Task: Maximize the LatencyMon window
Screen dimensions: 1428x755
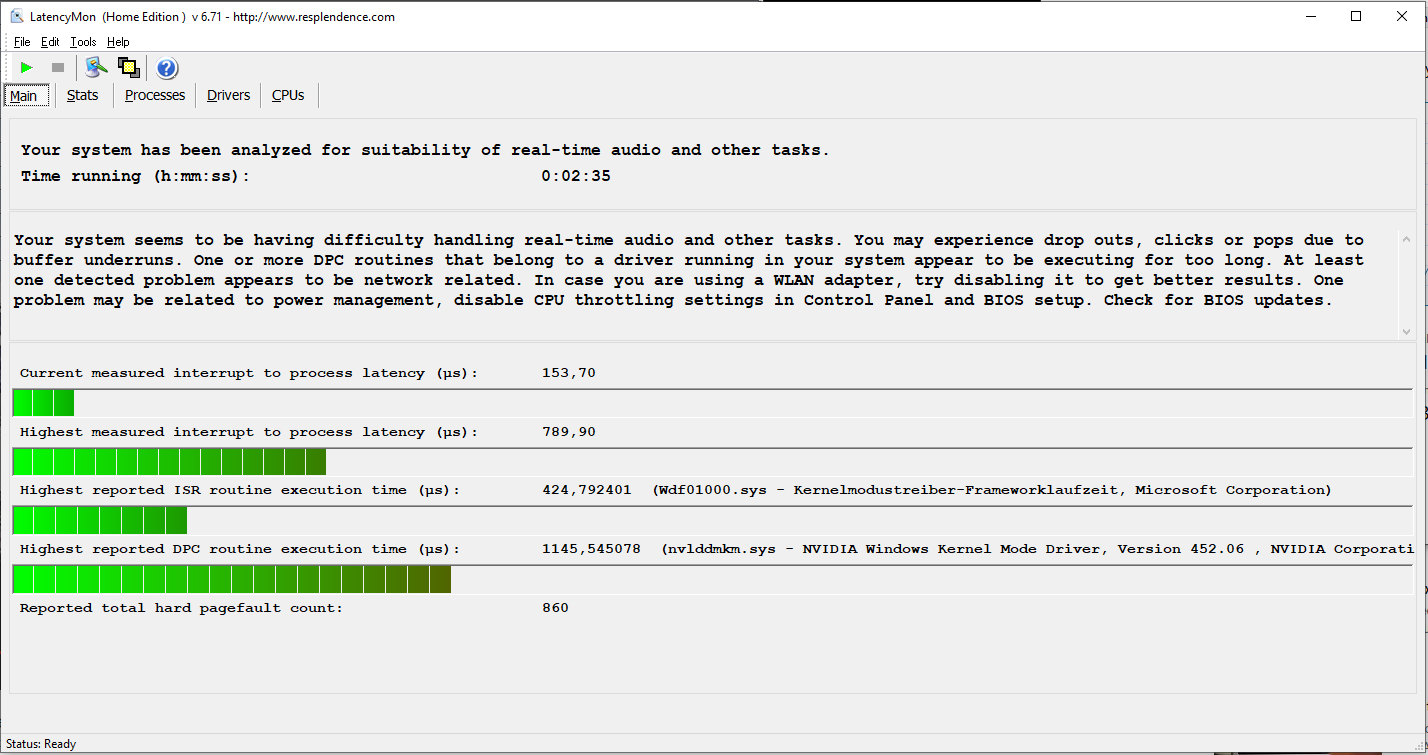Action: [1356, 16]
